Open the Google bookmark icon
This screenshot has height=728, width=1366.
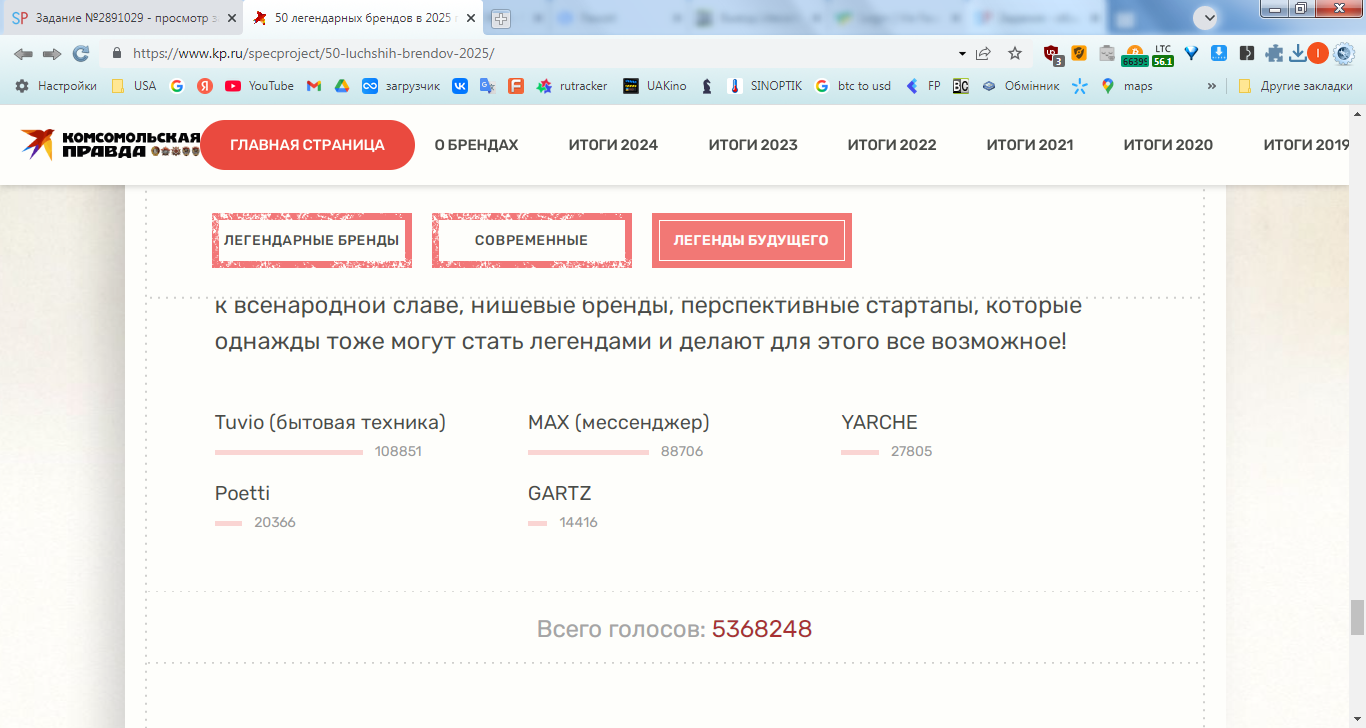click(177, 86)
